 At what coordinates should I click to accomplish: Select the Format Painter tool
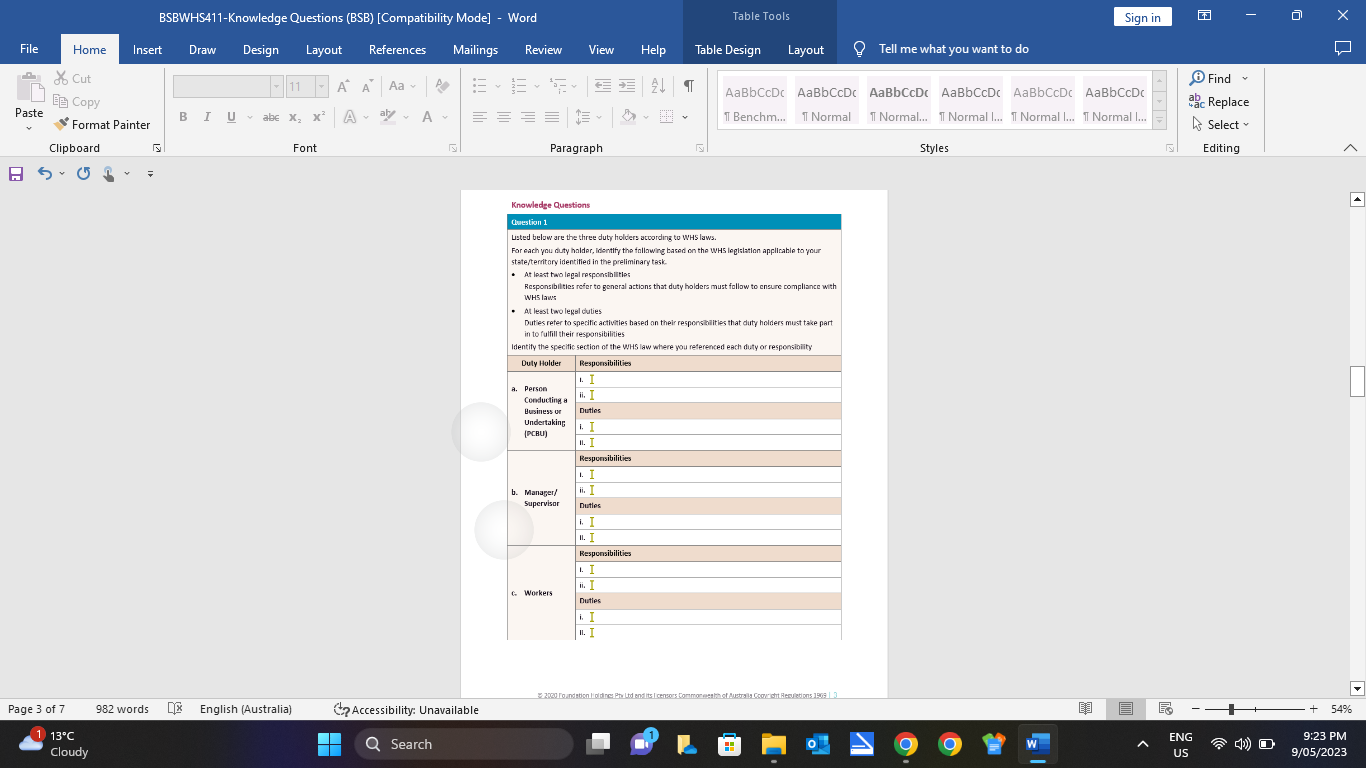pos(101,125)
